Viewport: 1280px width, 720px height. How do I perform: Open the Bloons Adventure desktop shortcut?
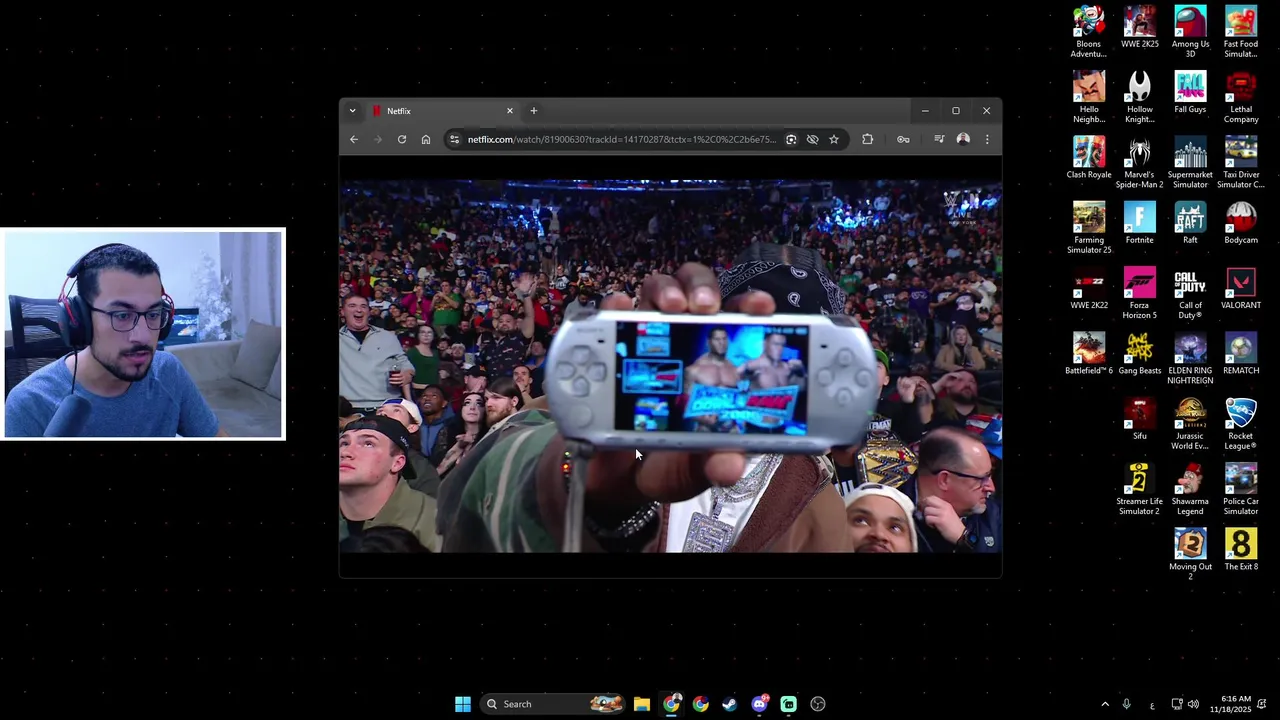(1089, 33)
